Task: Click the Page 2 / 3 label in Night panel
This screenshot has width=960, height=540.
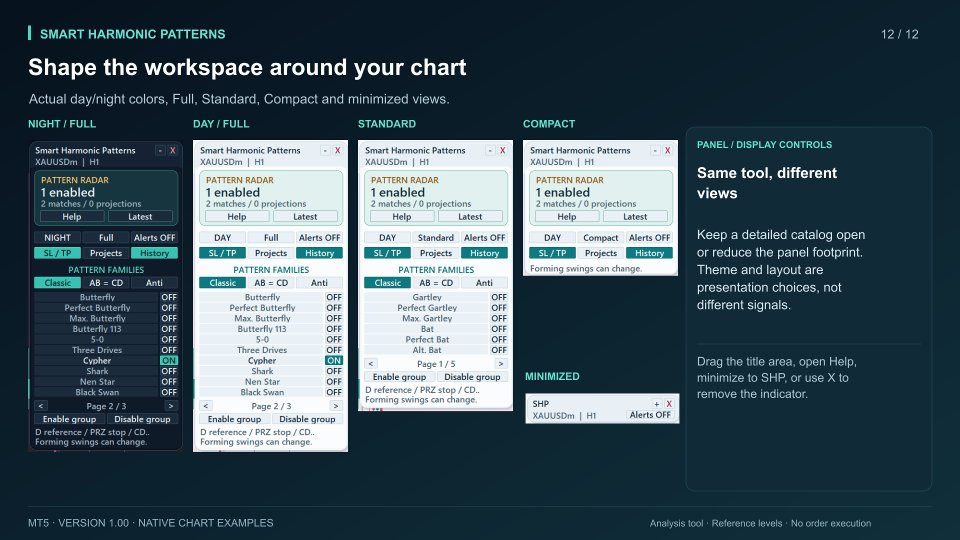Action: [106, 406]
